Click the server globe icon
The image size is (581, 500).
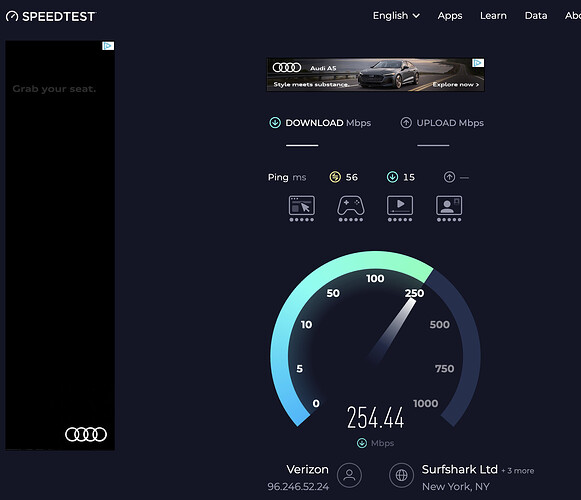(x=402, y=475)
